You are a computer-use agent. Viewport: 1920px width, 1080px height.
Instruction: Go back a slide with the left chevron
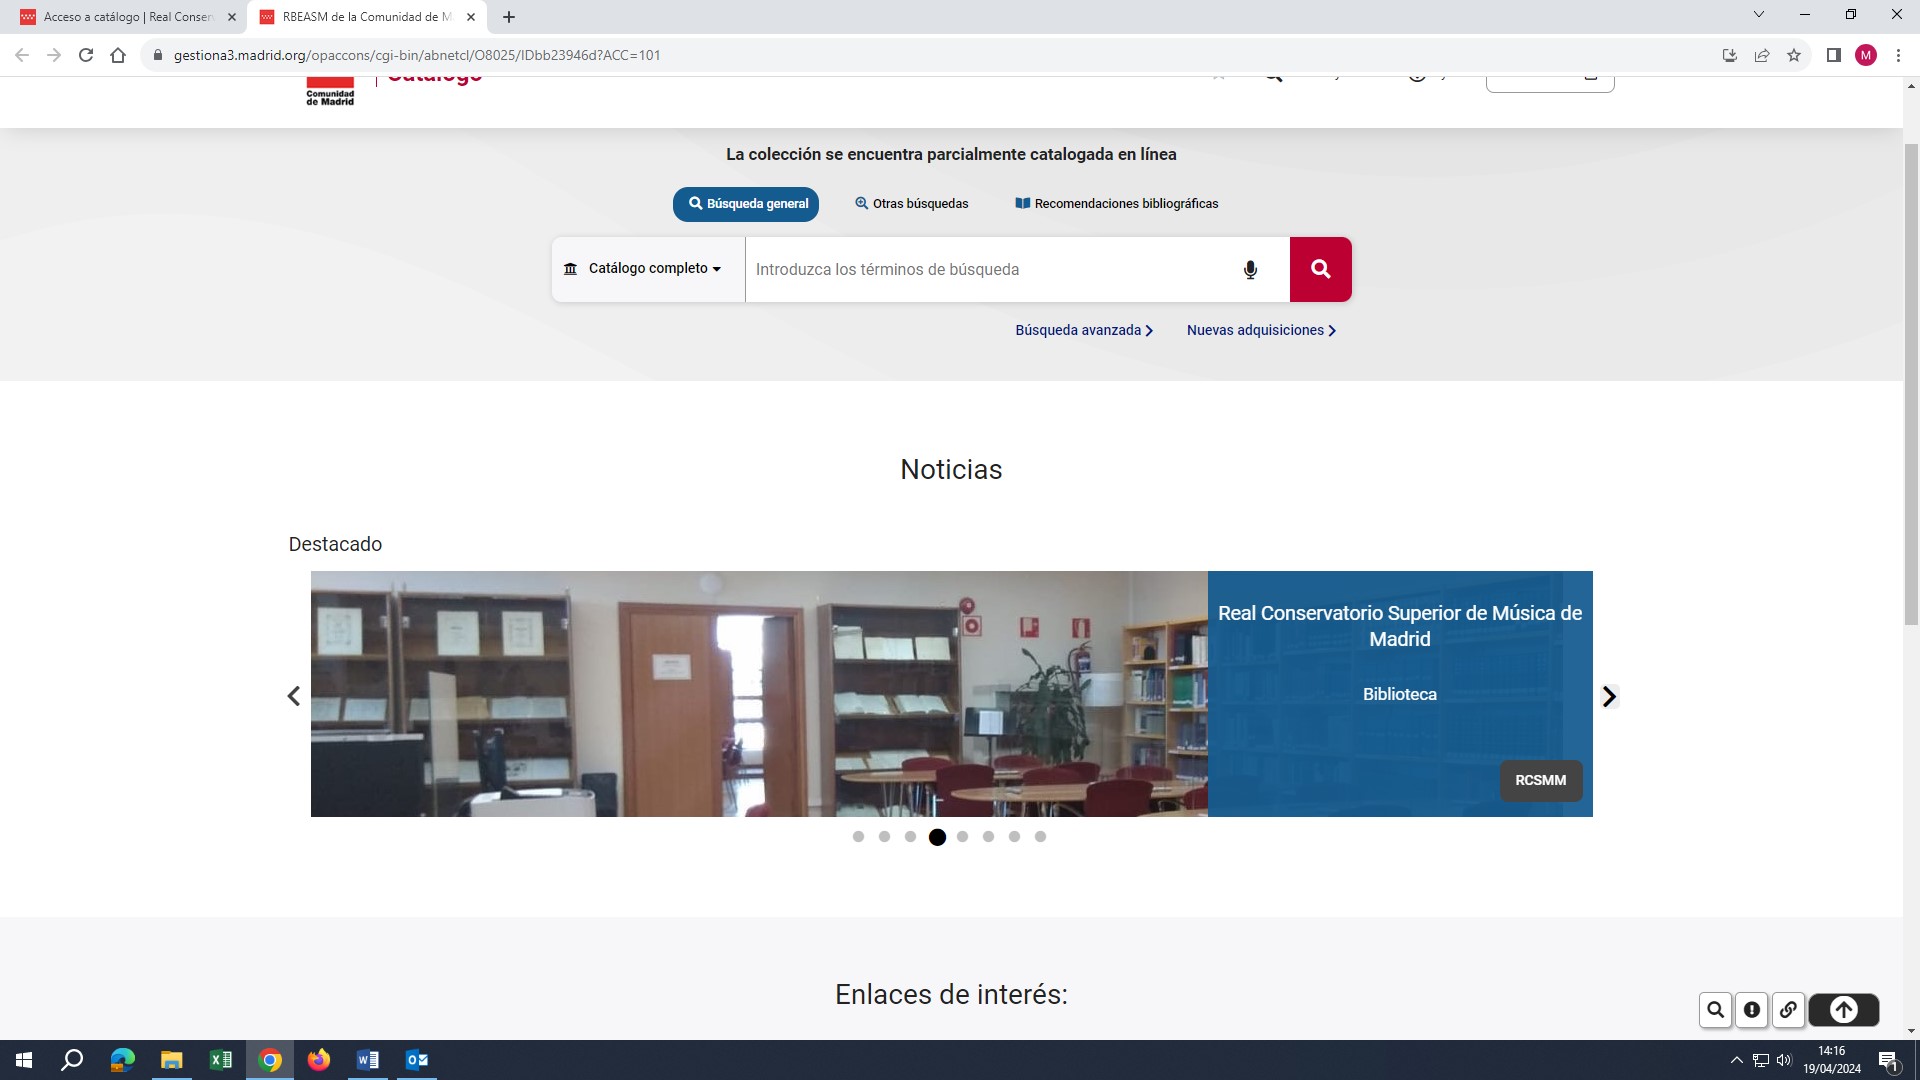[294, 696]
